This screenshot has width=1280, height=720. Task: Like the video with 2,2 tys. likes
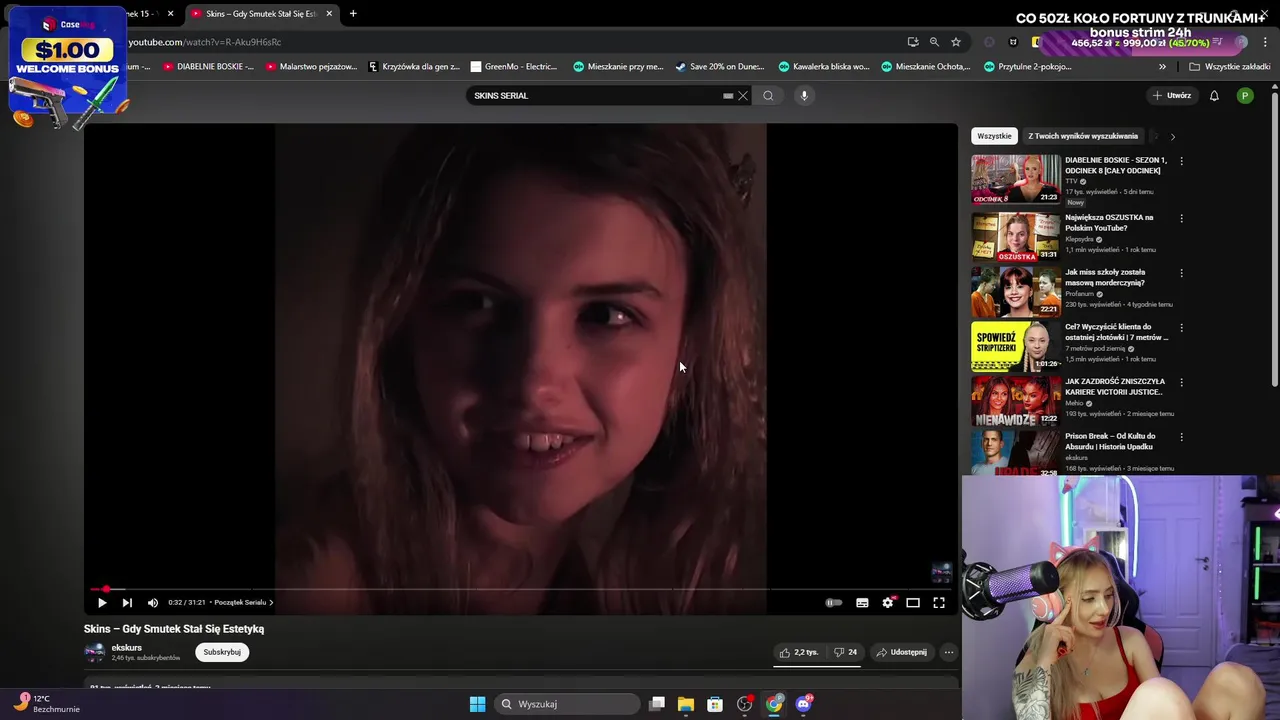[799, 652]
